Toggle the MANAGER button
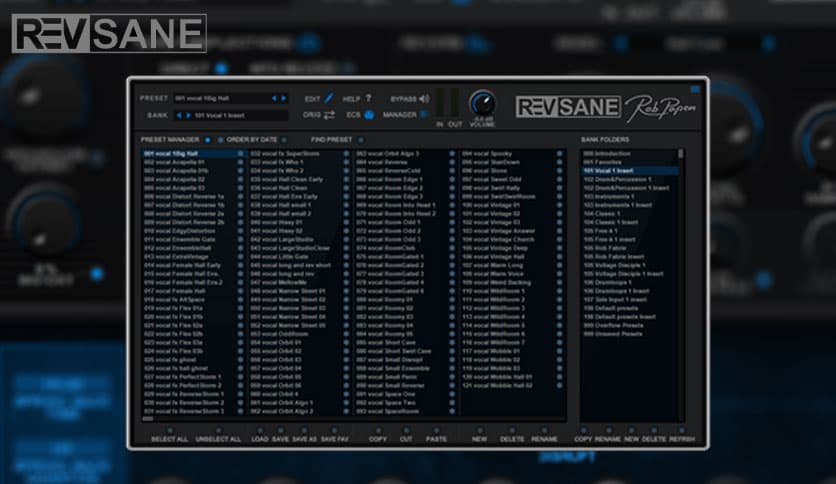This screenshot has height=484, width=836. (x=423, y=114)
